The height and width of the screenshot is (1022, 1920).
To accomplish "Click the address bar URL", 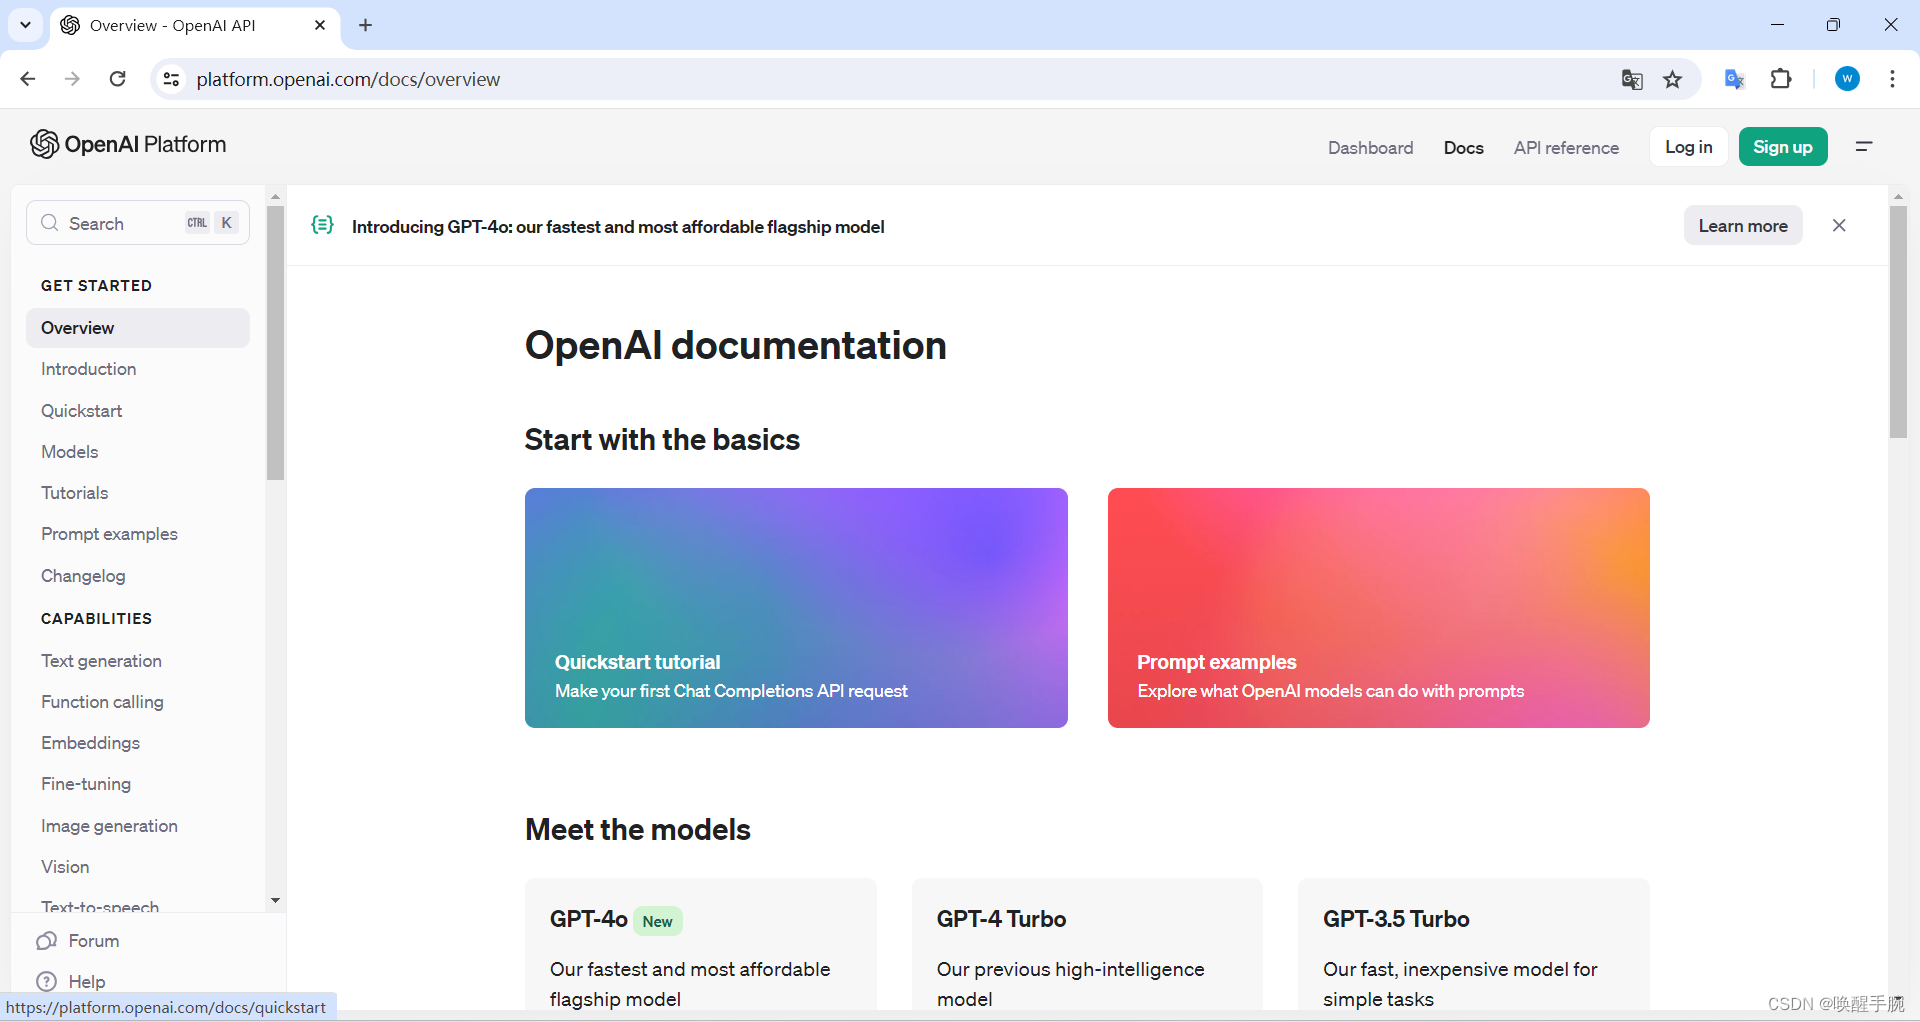I will (348, 79).
